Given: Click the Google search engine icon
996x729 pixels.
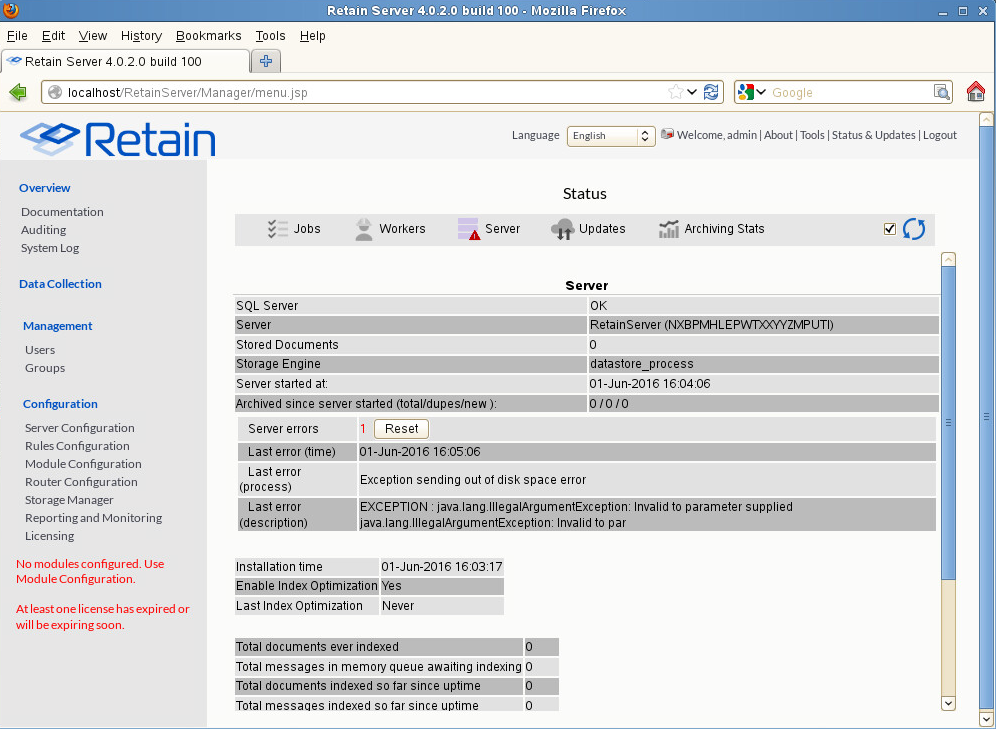Looking at the screenshot, I should coord(746,92).
